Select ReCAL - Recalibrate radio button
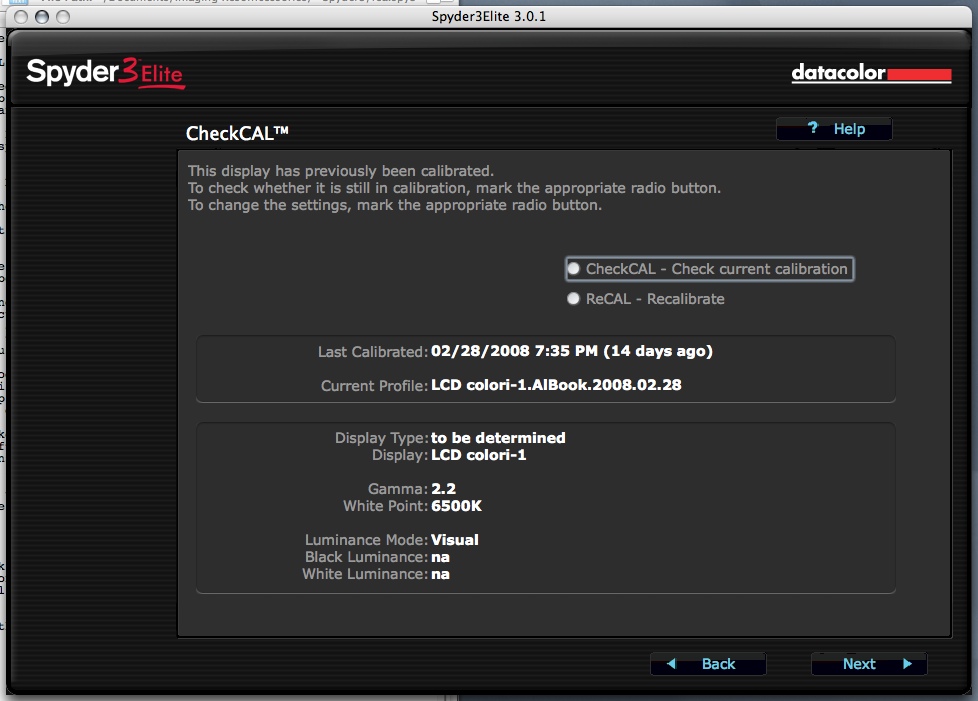Image resolution: width=978 pixels, height=701 pixels. coord(574,299)
